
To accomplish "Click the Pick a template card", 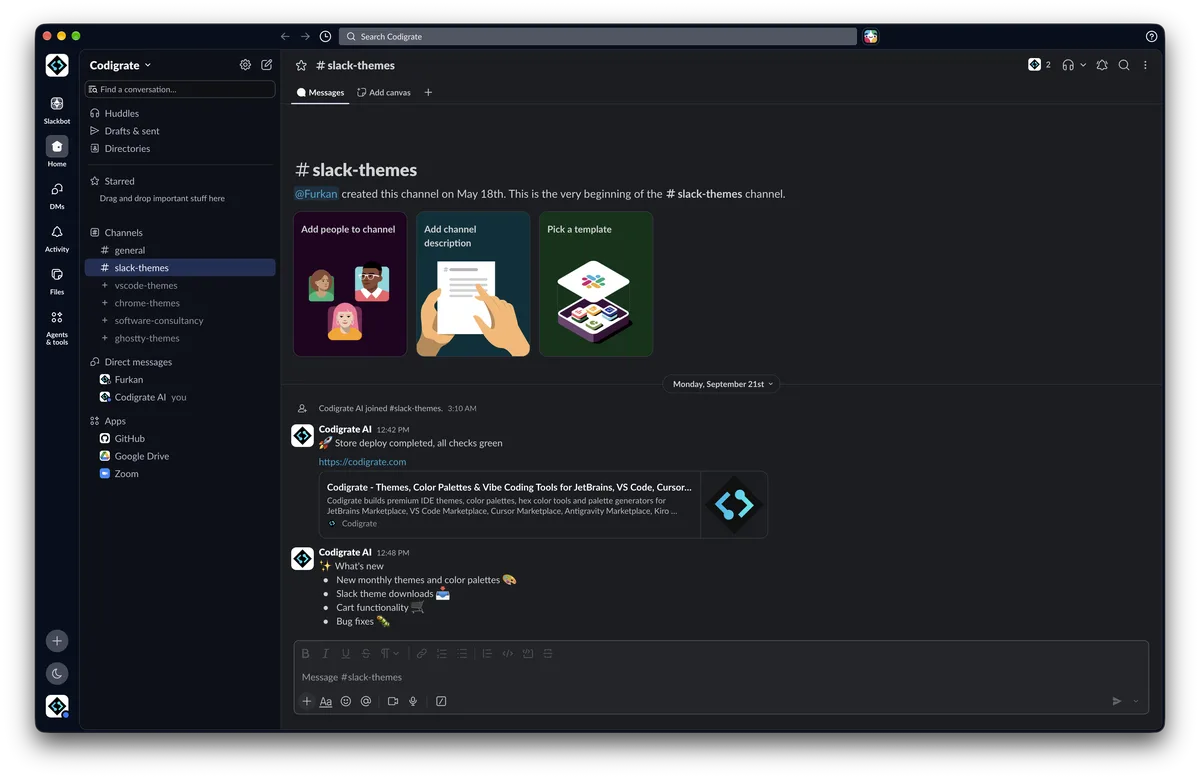I will 596,284.
